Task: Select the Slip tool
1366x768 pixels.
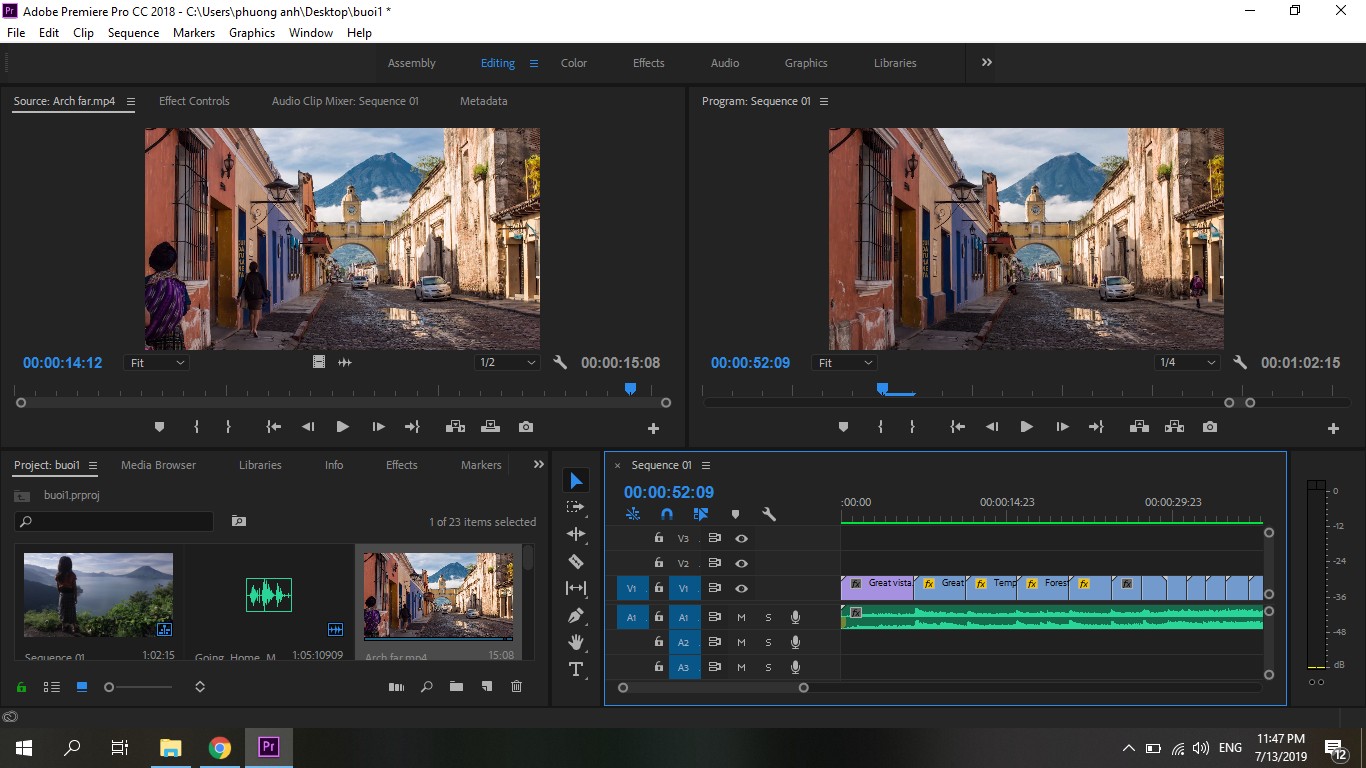Action: (x=576, y=588)
